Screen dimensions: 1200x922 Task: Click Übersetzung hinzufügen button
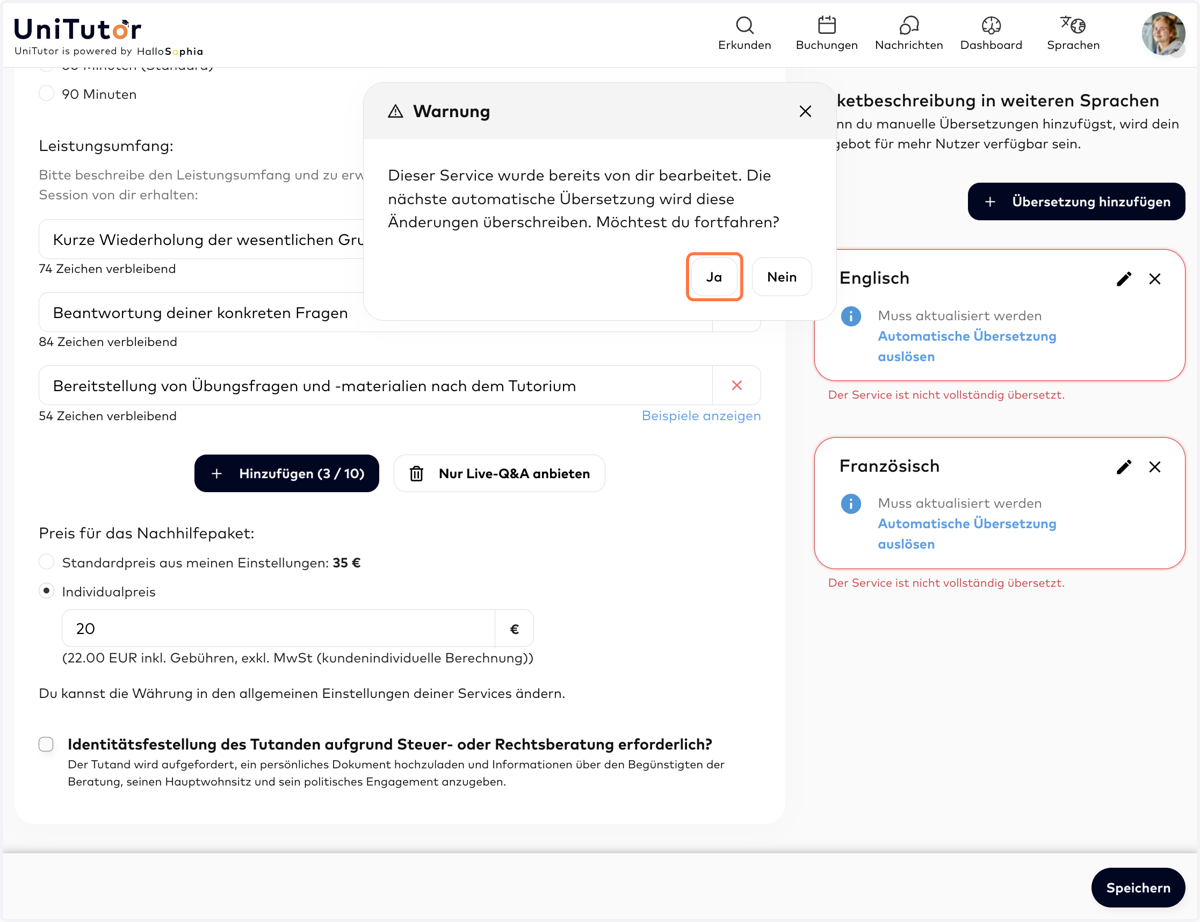click(x=1076, y=202)
